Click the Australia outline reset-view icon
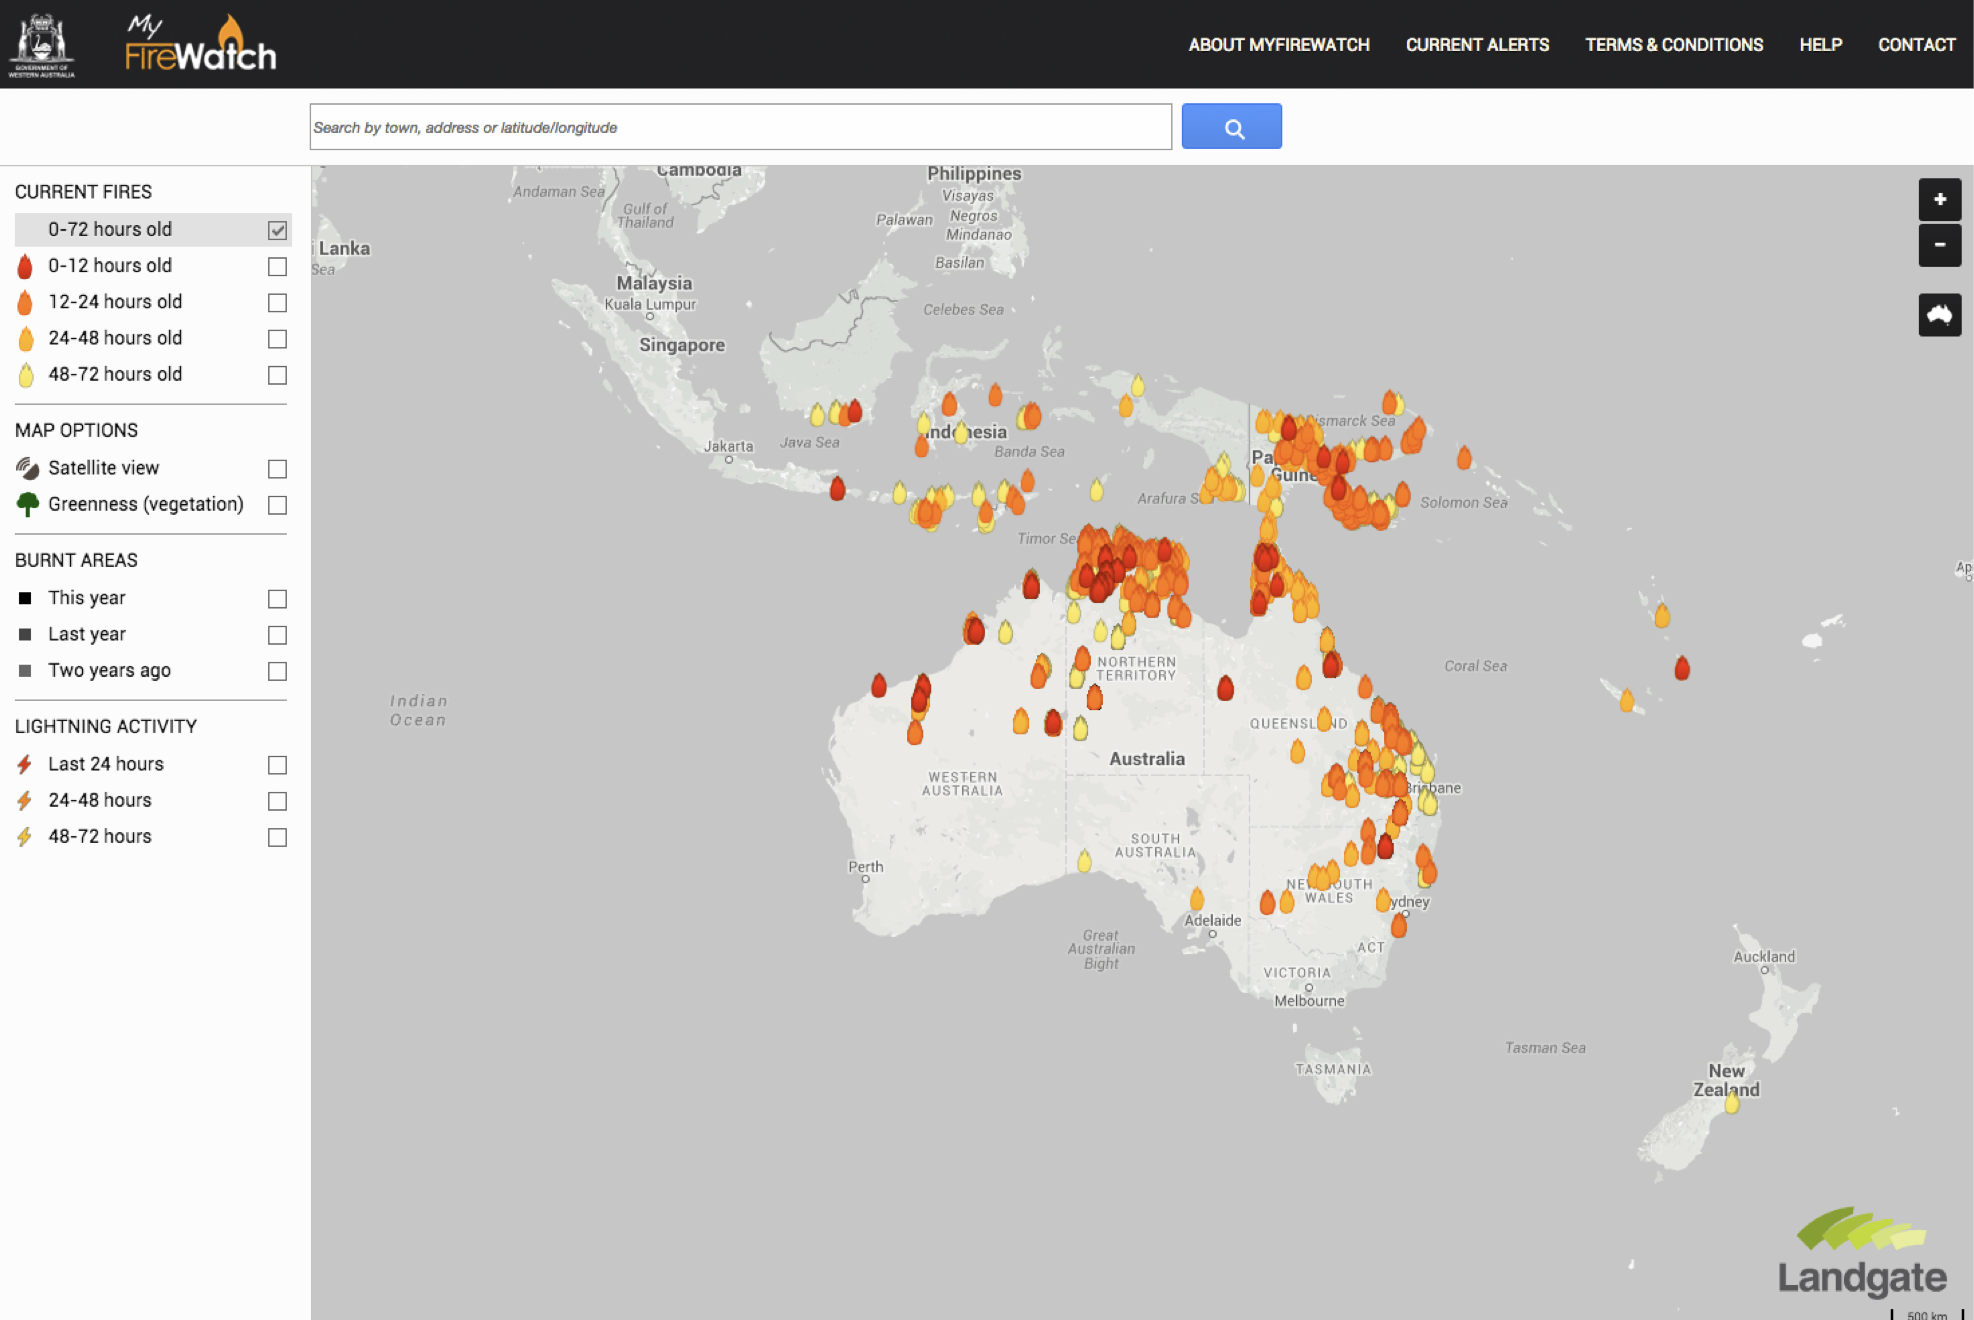Image resolution: width=1974 pixels, height=1320 pixels. pos(1939,315)
